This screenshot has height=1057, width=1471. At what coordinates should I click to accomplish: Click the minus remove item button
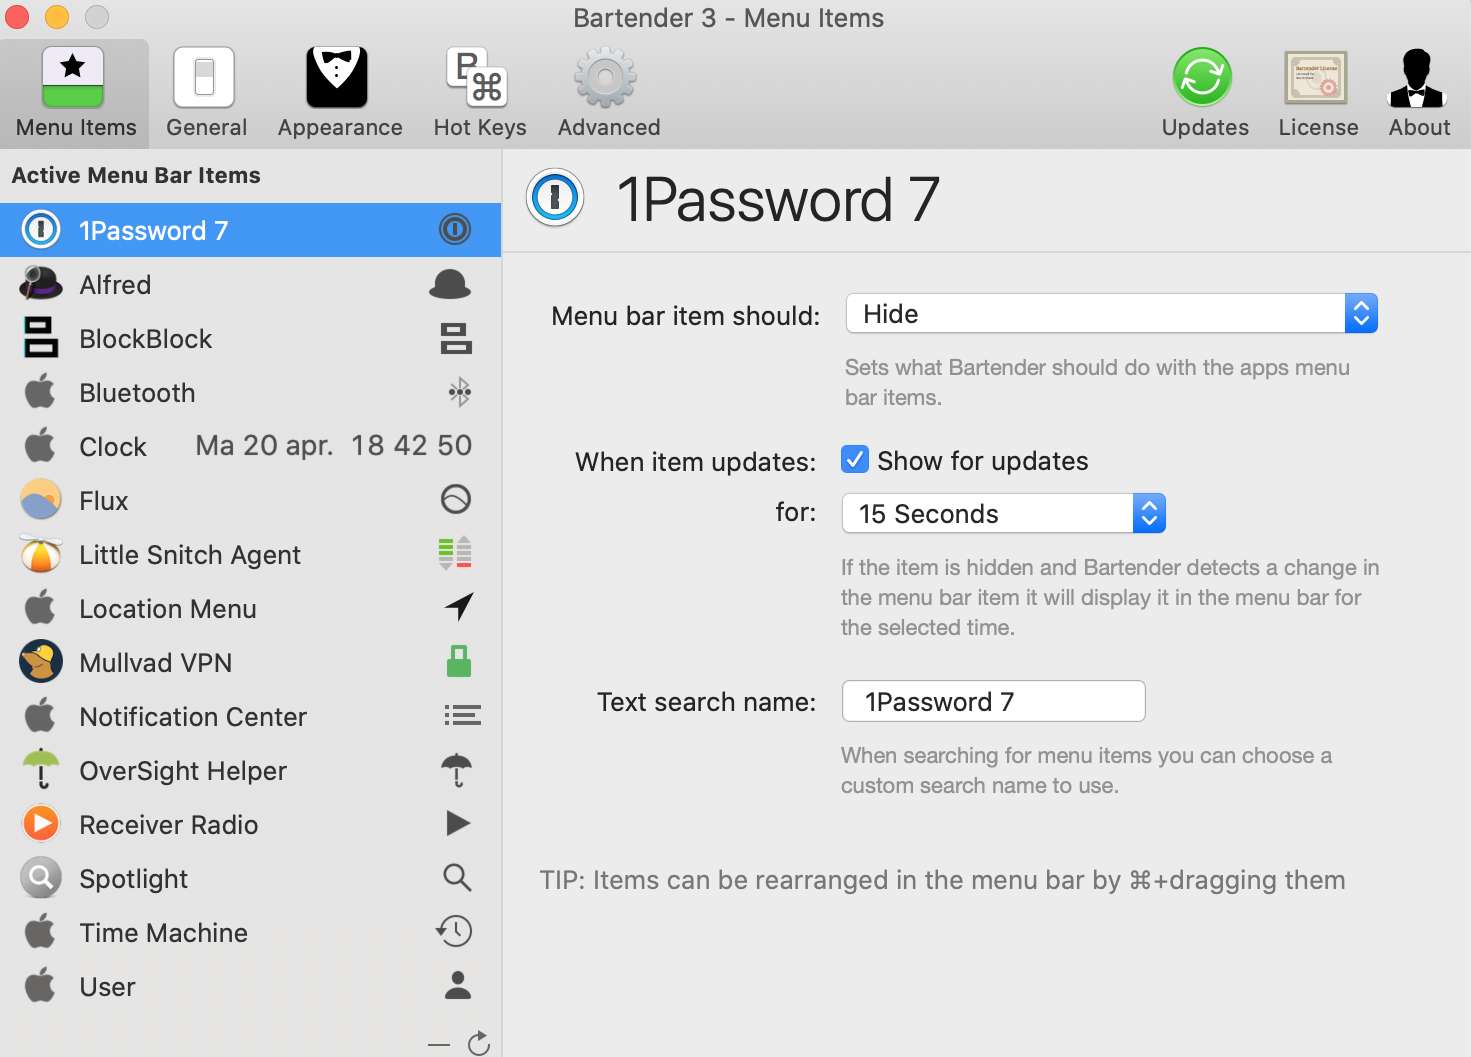click(438, 1044)
